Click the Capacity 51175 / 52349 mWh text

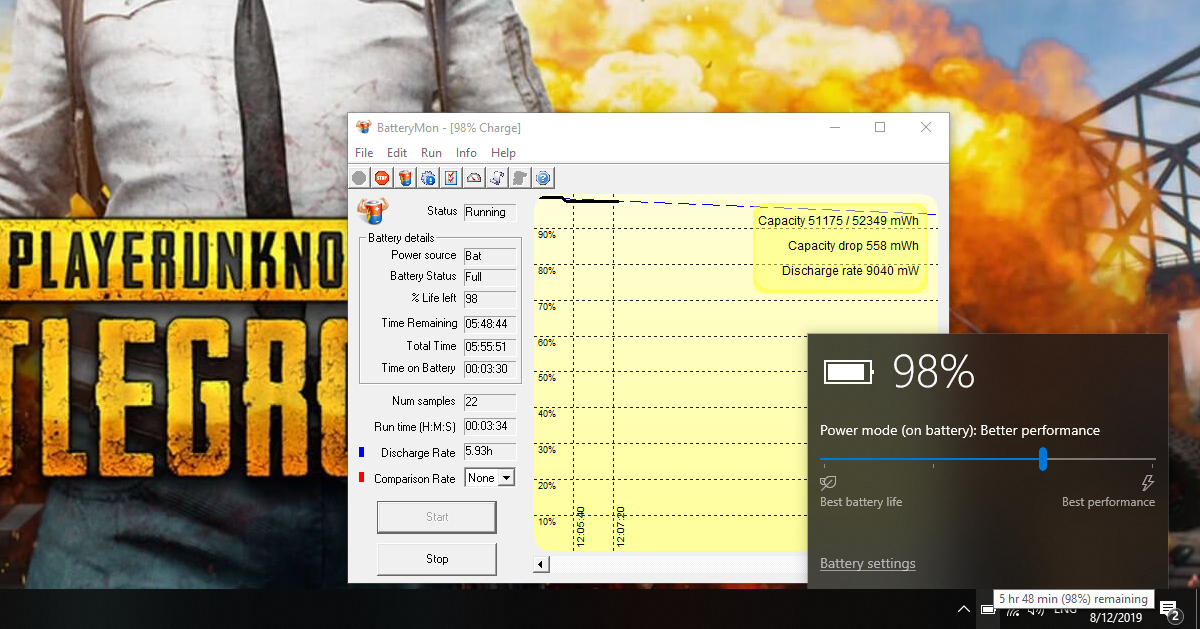(x=838, y=221)
